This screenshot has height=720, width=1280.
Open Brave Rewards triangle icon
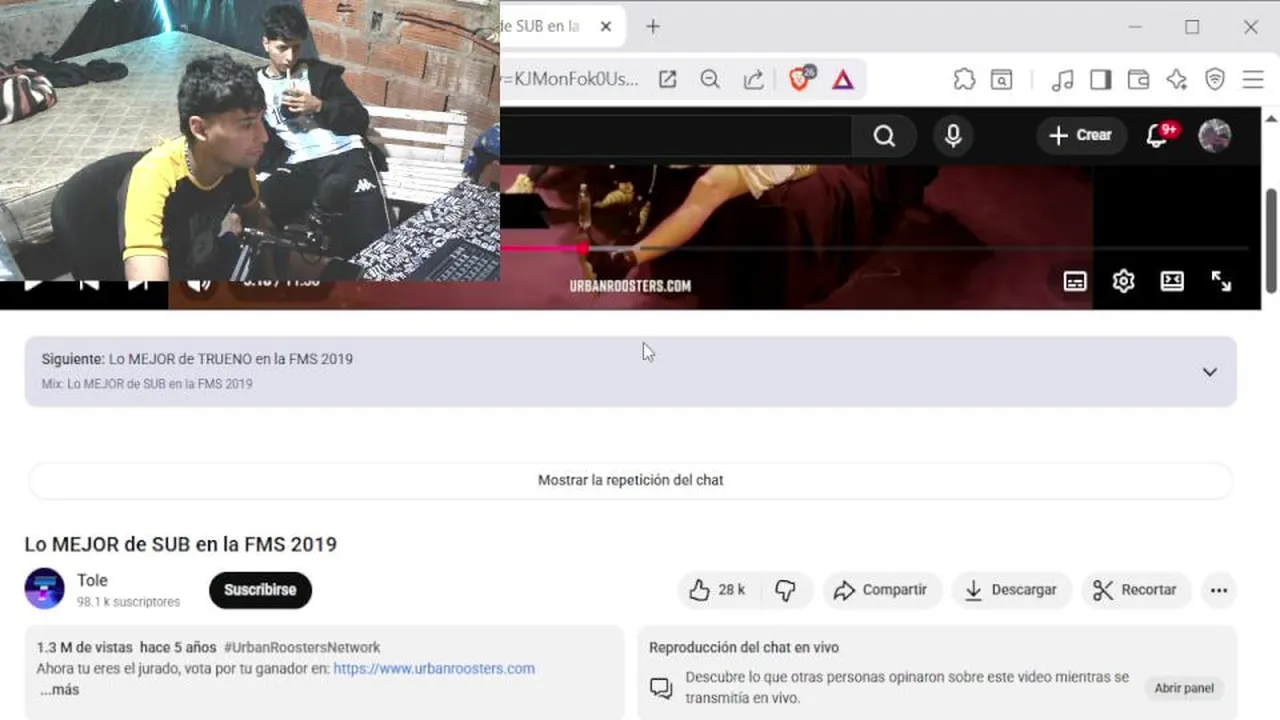843,79
